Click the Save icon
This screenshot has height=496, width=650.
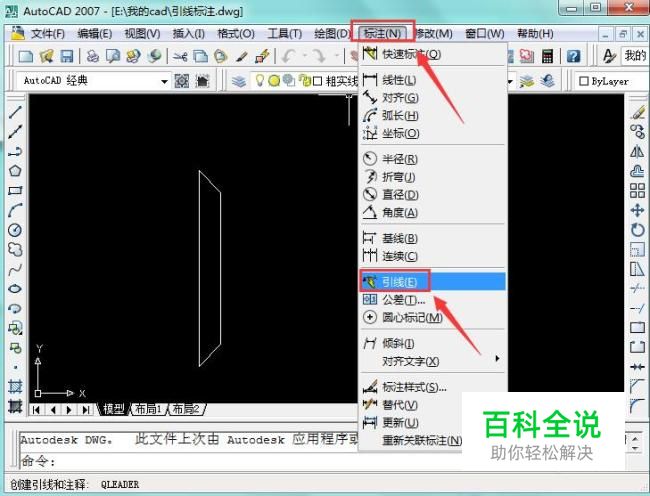click(67, 56)
